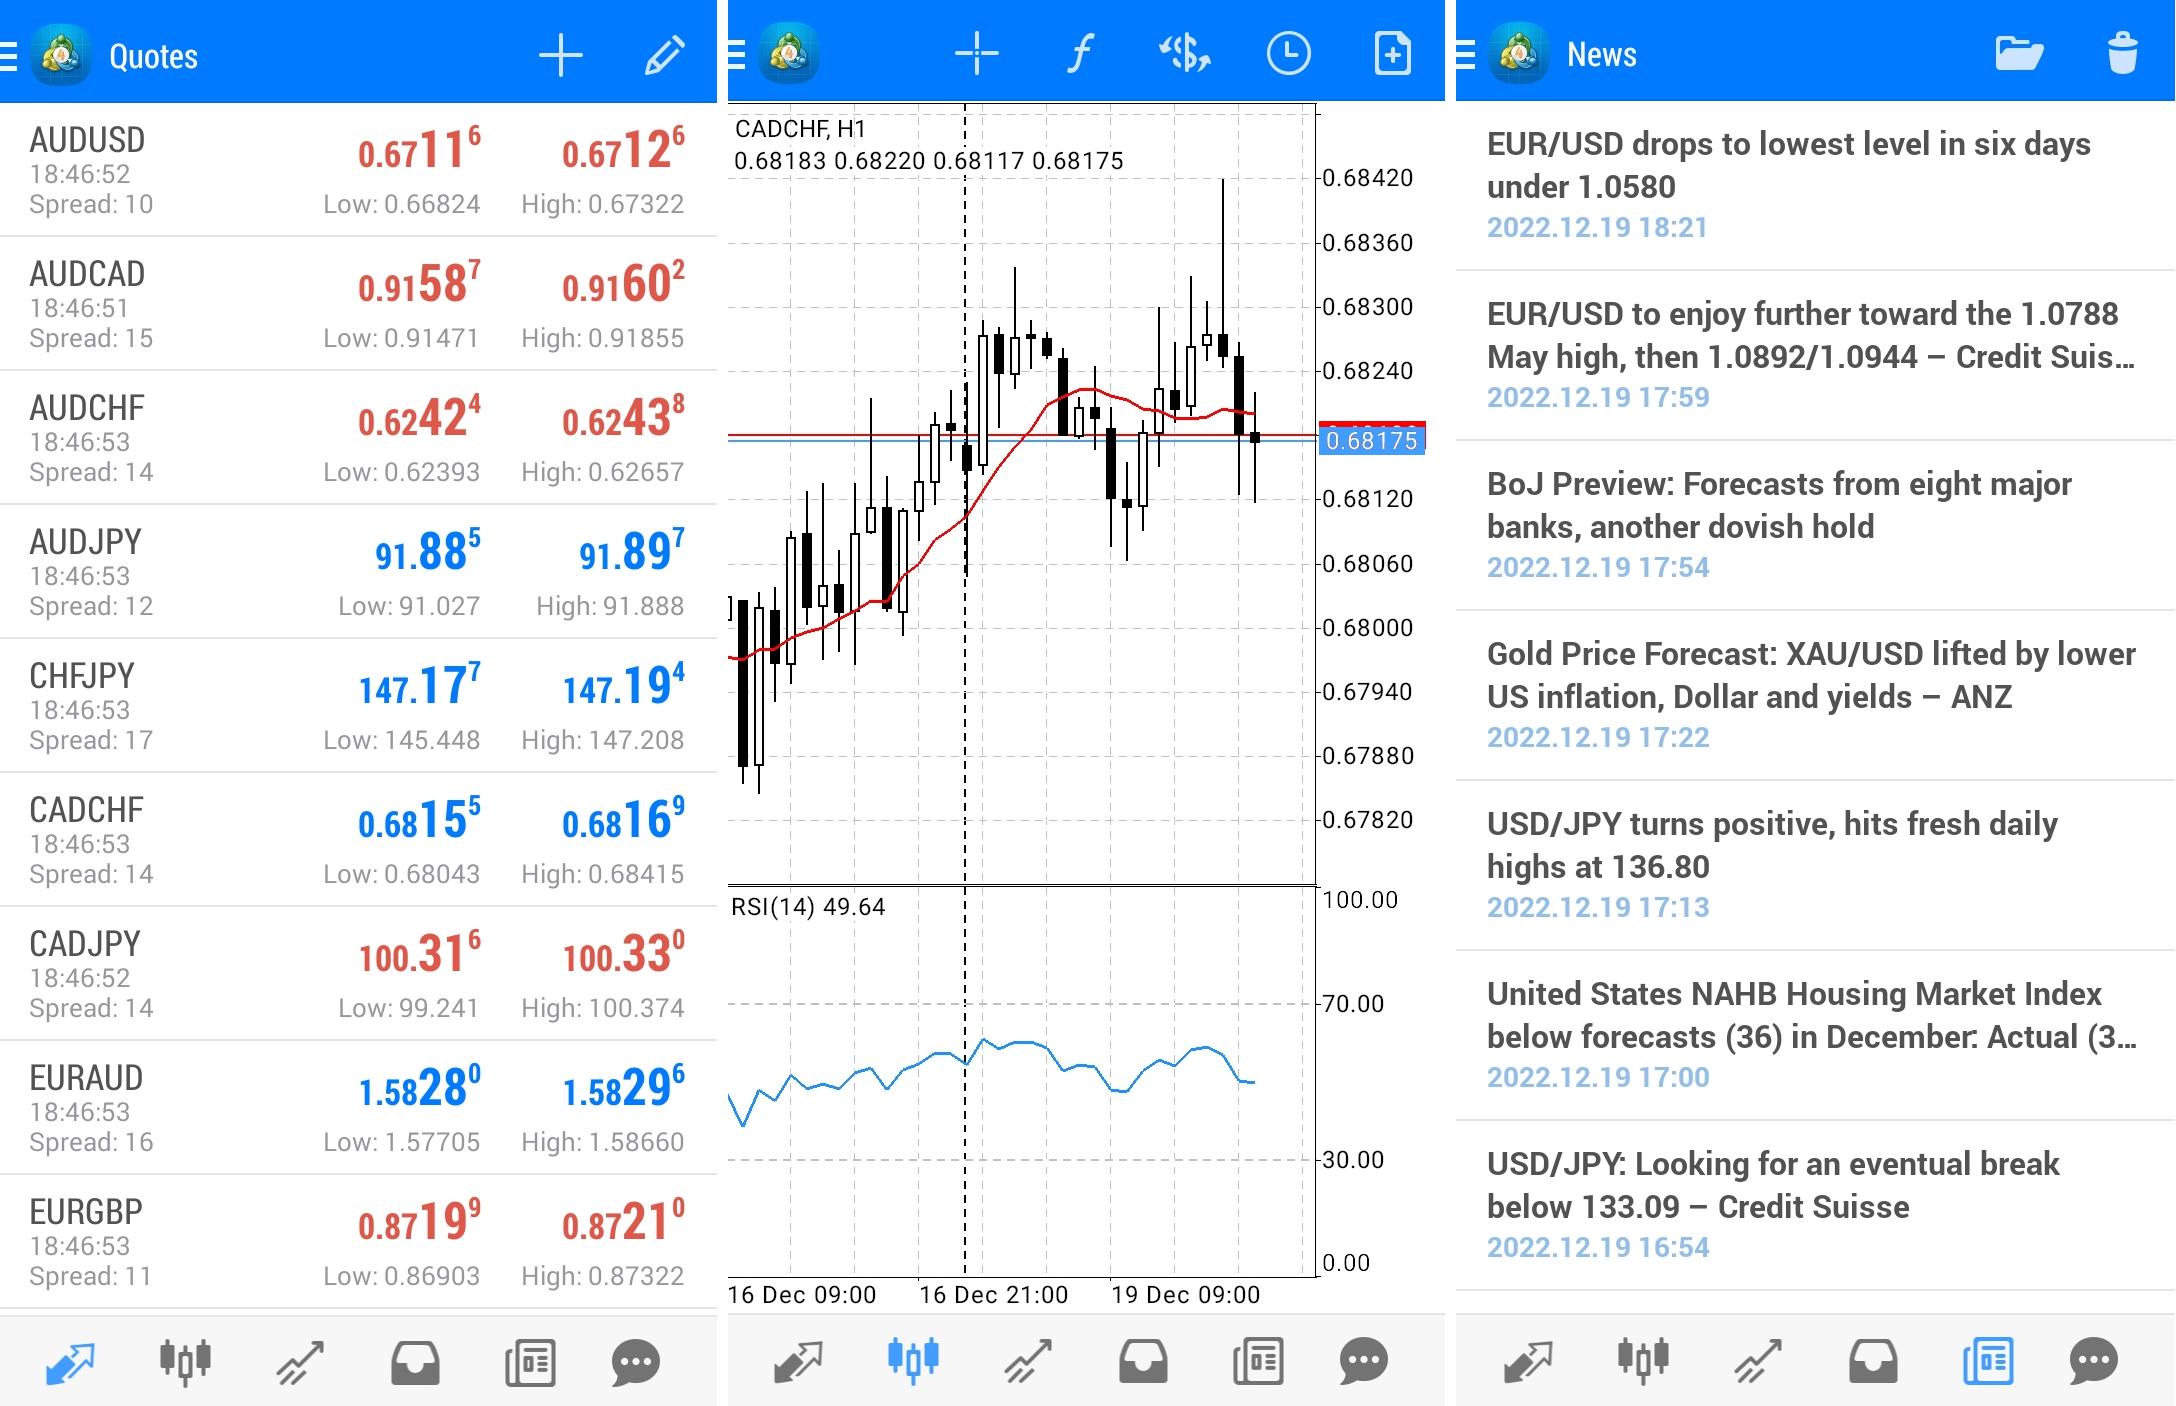Select the RSI(14) 49.64 indicator label
This screenshot has height=1406, width=2176.
pos(808,907)
